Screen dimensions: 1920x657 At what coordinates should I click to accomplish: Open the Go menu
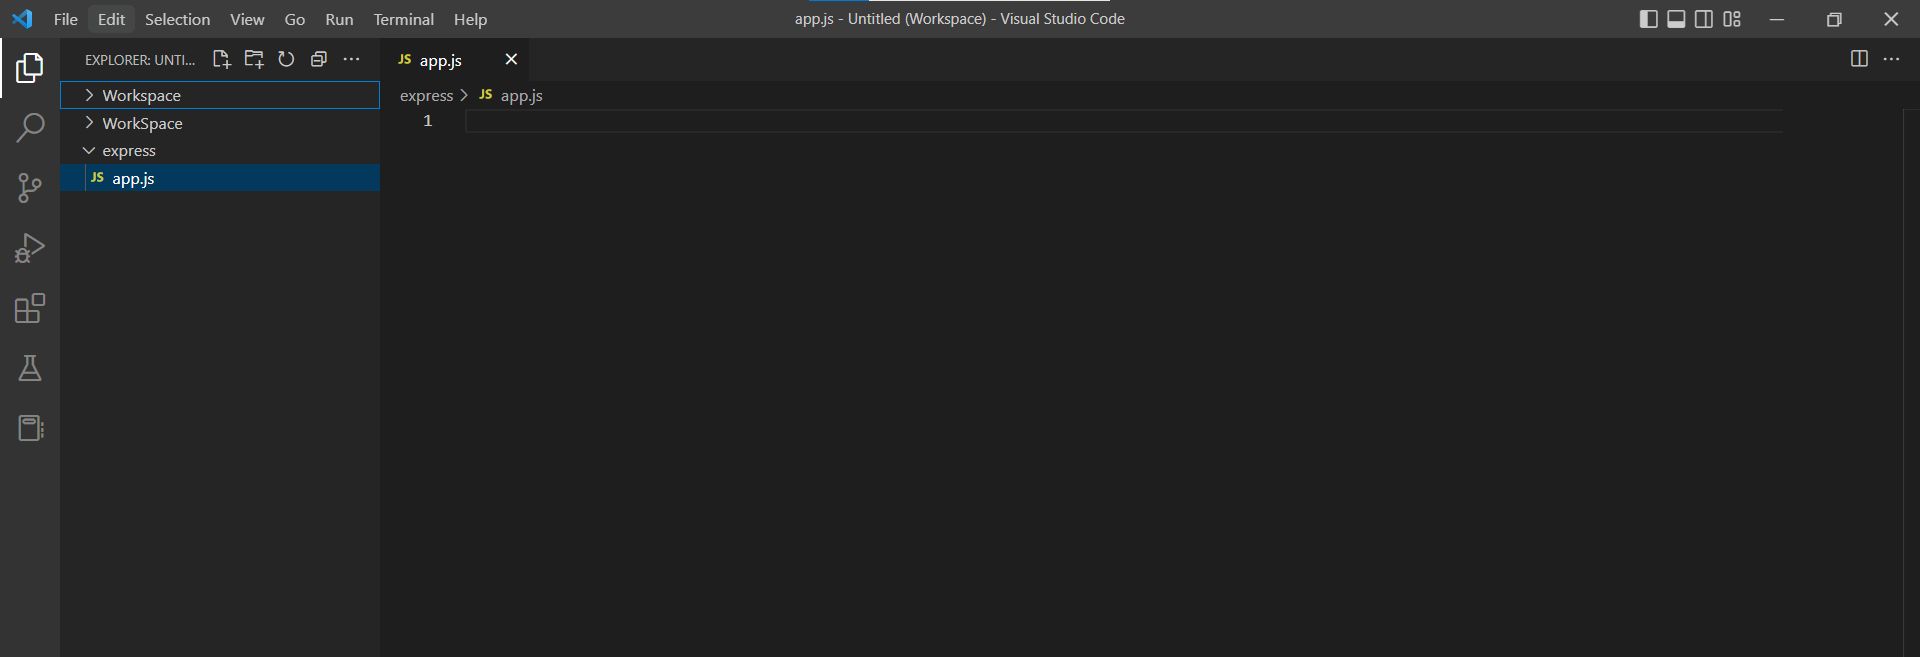pyautogui.click(x=295, y=19)
